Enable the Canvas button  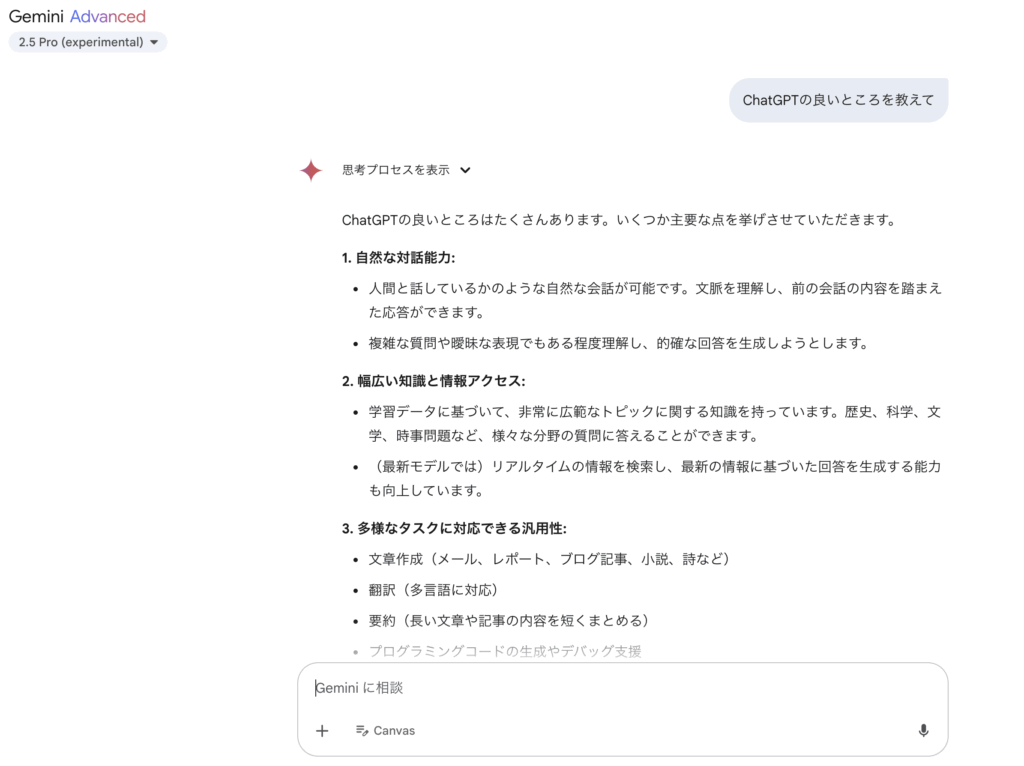(385, 730)
